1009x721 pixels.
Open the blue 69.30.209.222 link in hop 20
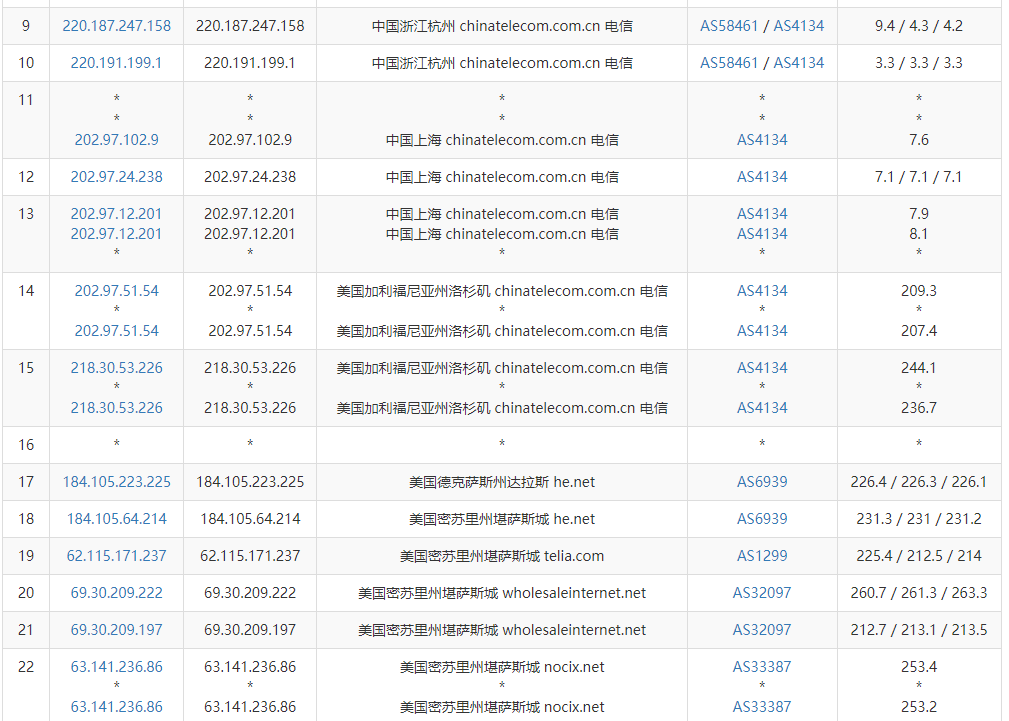click(x=116, y=593)
